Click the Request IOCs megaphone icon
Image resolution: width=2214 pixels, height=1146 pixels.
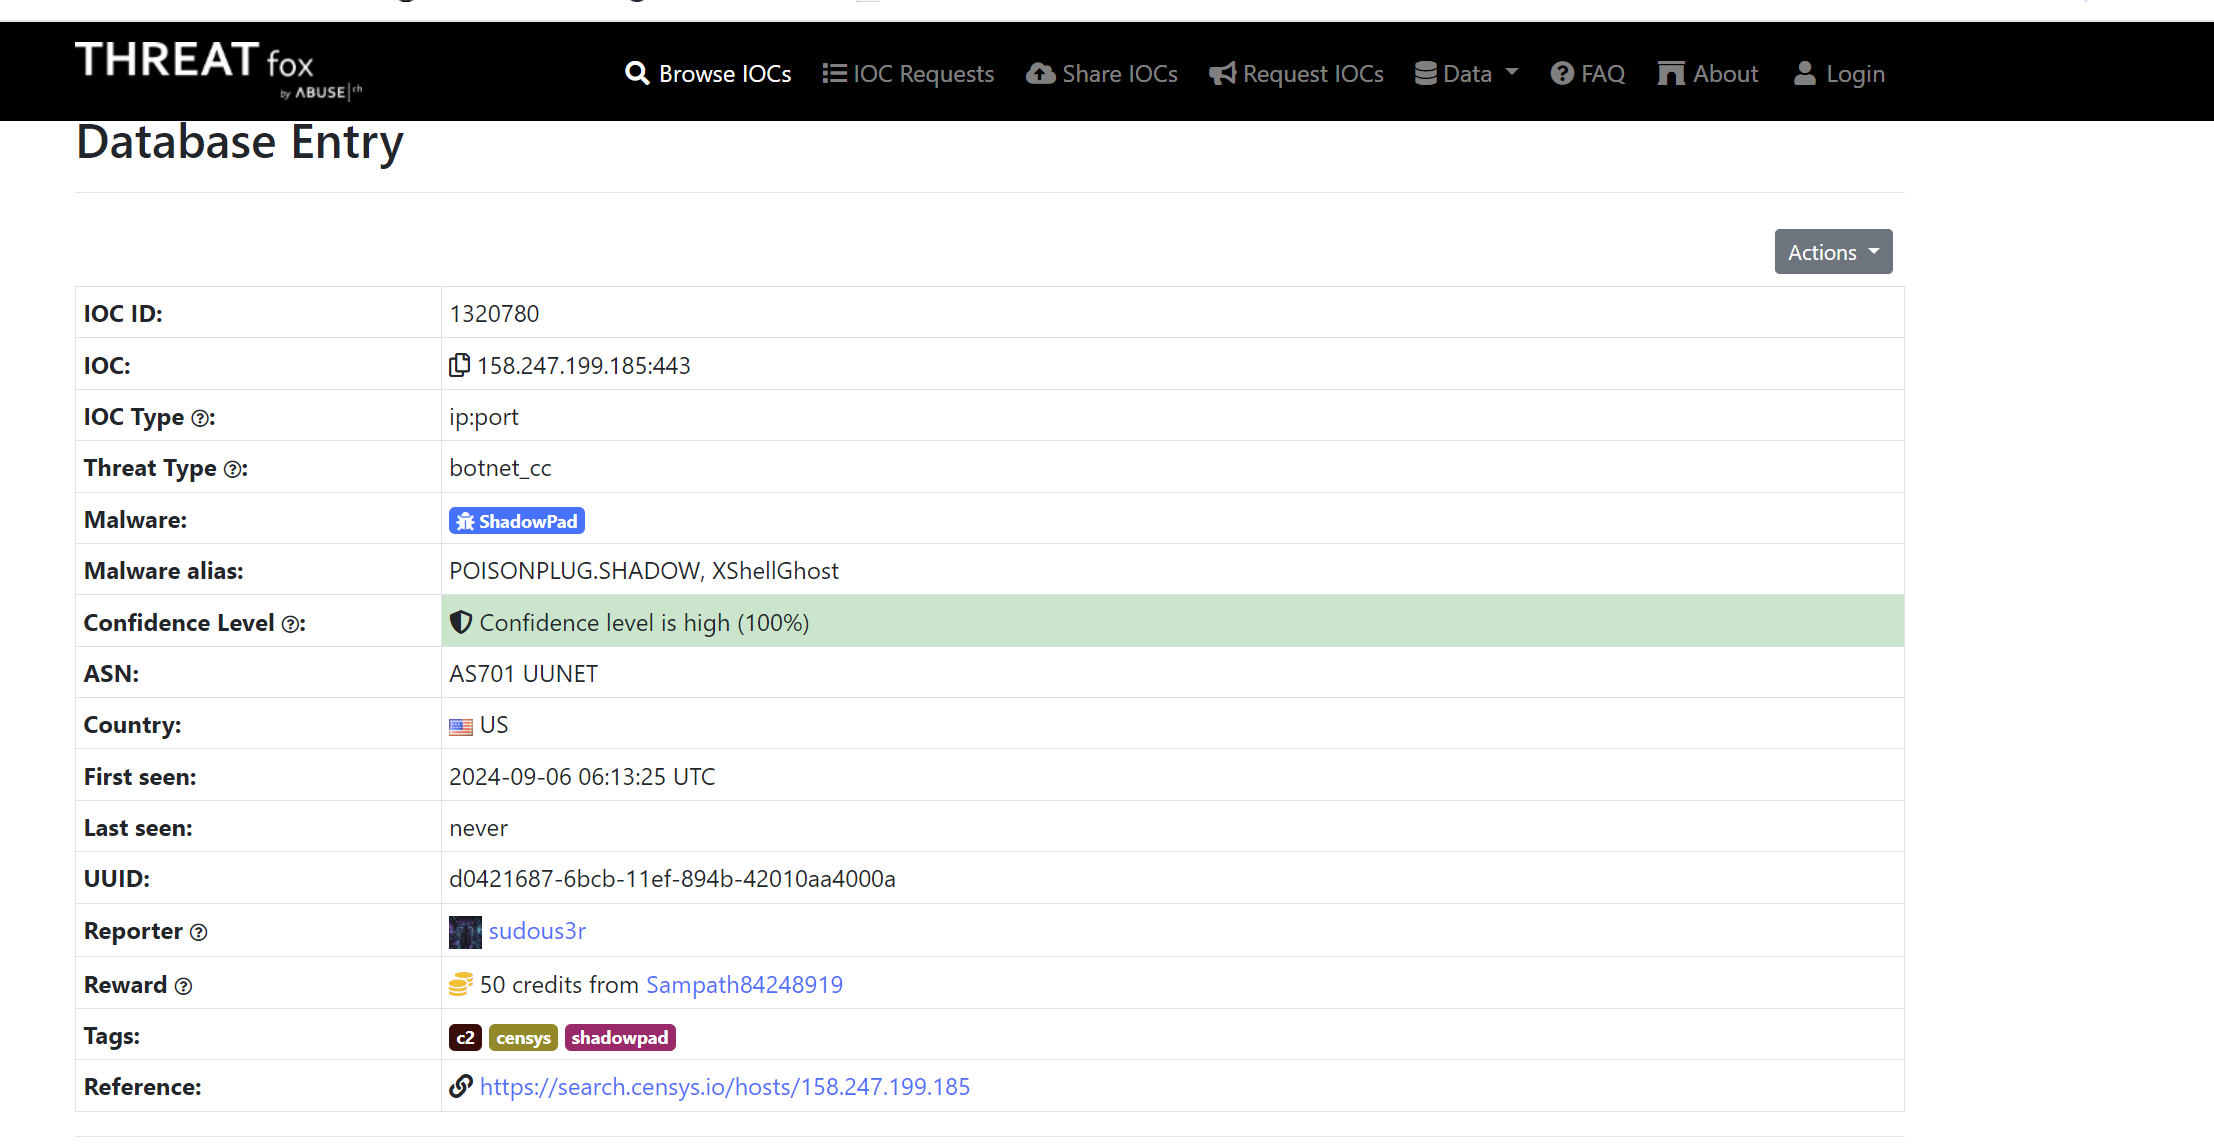(x=1222, y=74)
